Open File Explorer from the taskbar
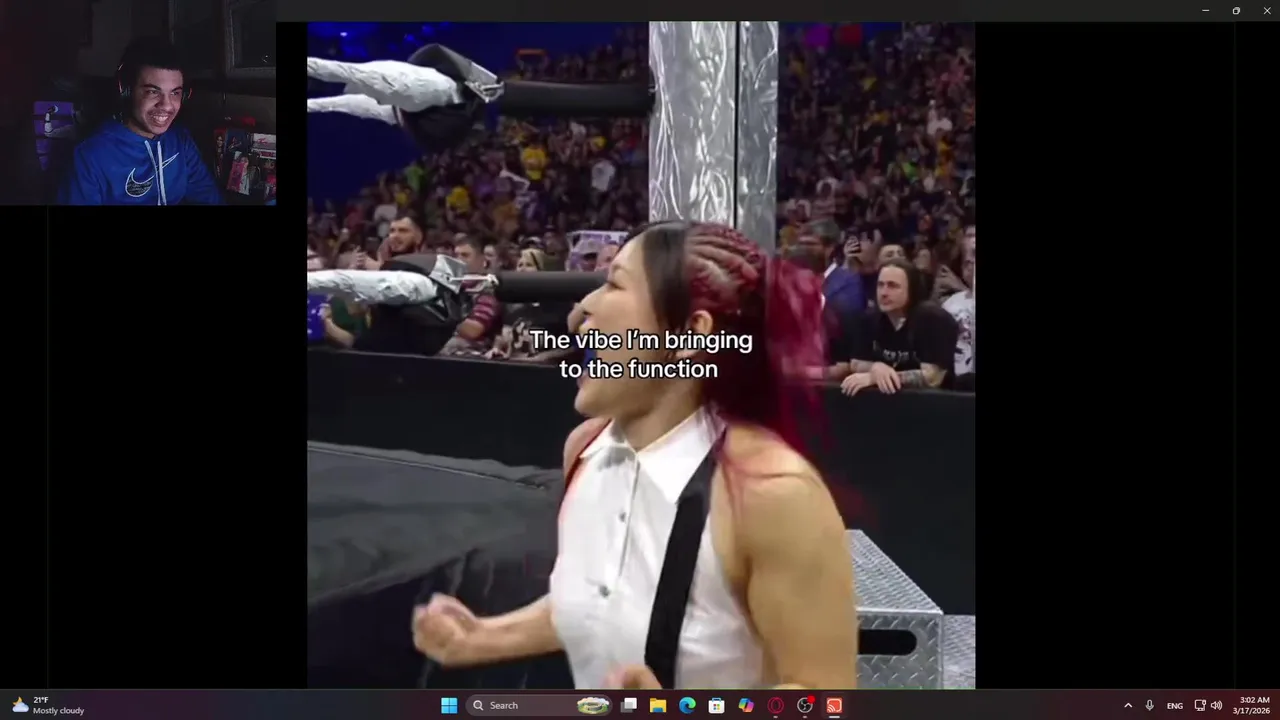1280x720 pixels. pos(658,705)
